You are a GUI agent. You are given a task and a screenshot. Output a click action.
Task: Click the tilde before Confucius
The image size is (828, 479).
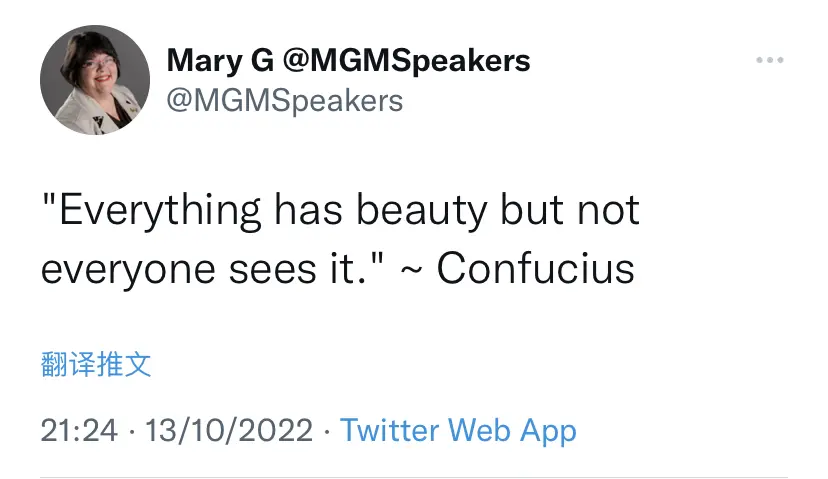(410, 269)
